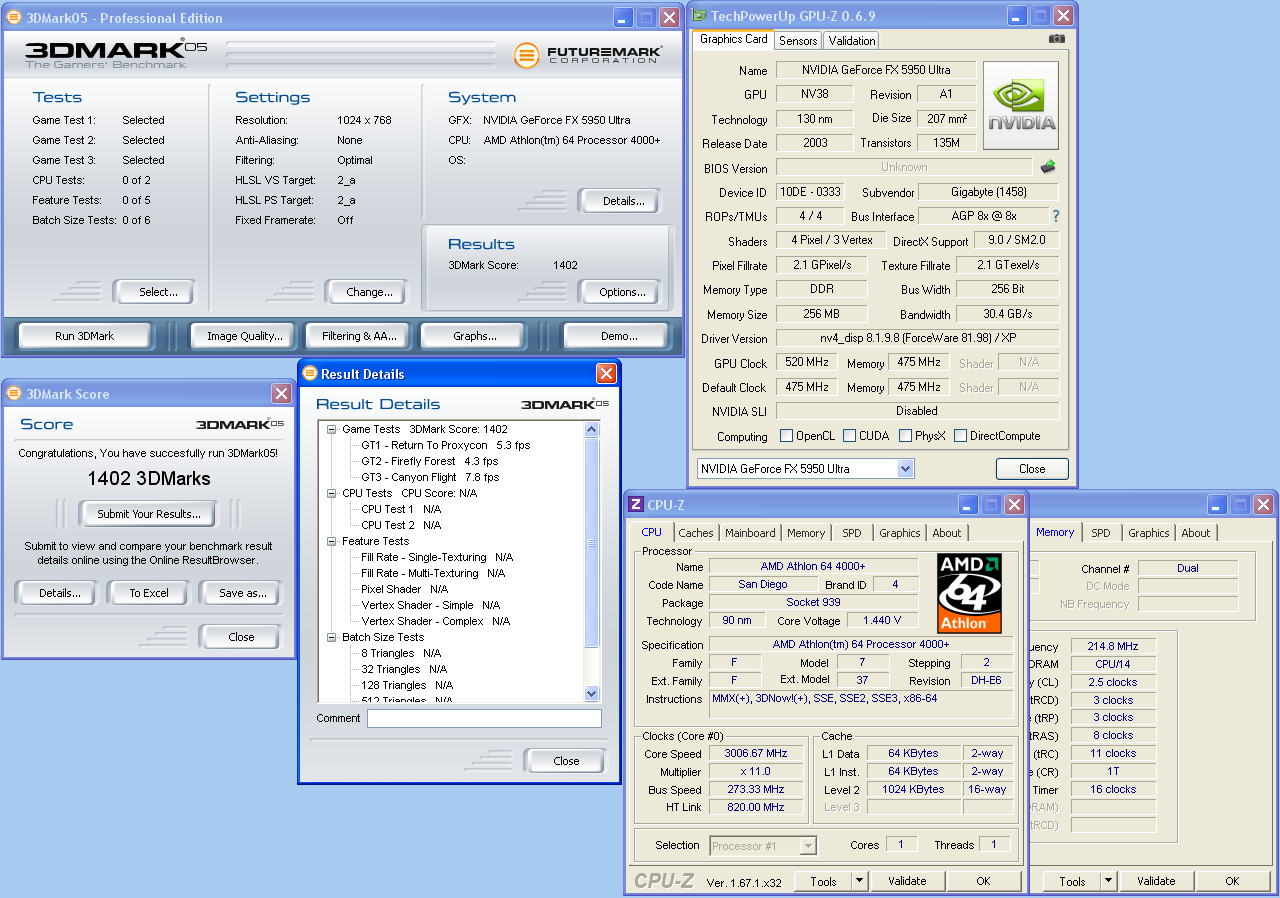Click the About tab in the CPU-Z CPU window

tap(946, 533)
